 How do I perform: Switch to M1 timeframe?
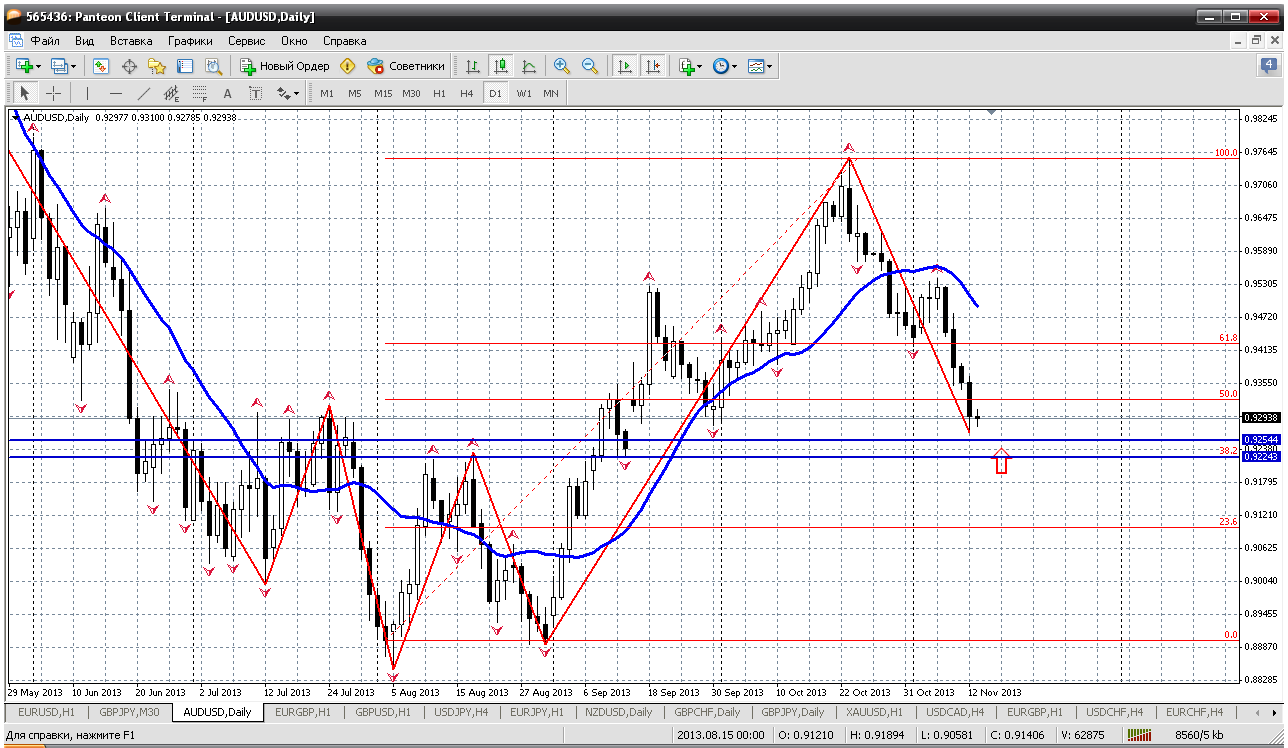click(327, 93)
